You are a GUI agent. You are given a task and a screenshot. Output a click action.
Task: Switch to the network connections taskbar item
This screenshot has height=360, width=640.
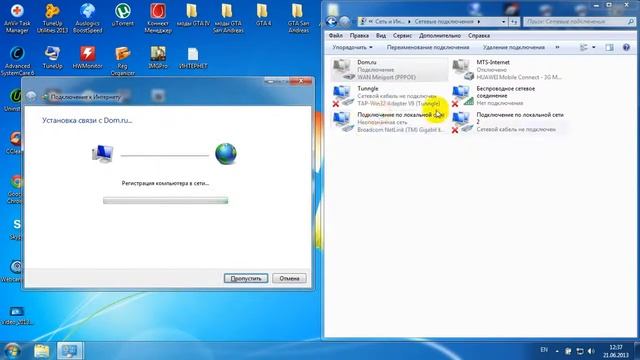pyautogui.click(x=69, y=351)
